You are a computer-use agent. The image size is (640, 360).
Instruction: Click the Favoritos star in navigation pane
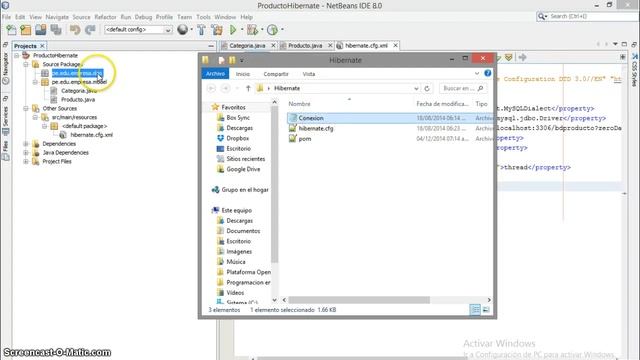[x=216, y=107]
